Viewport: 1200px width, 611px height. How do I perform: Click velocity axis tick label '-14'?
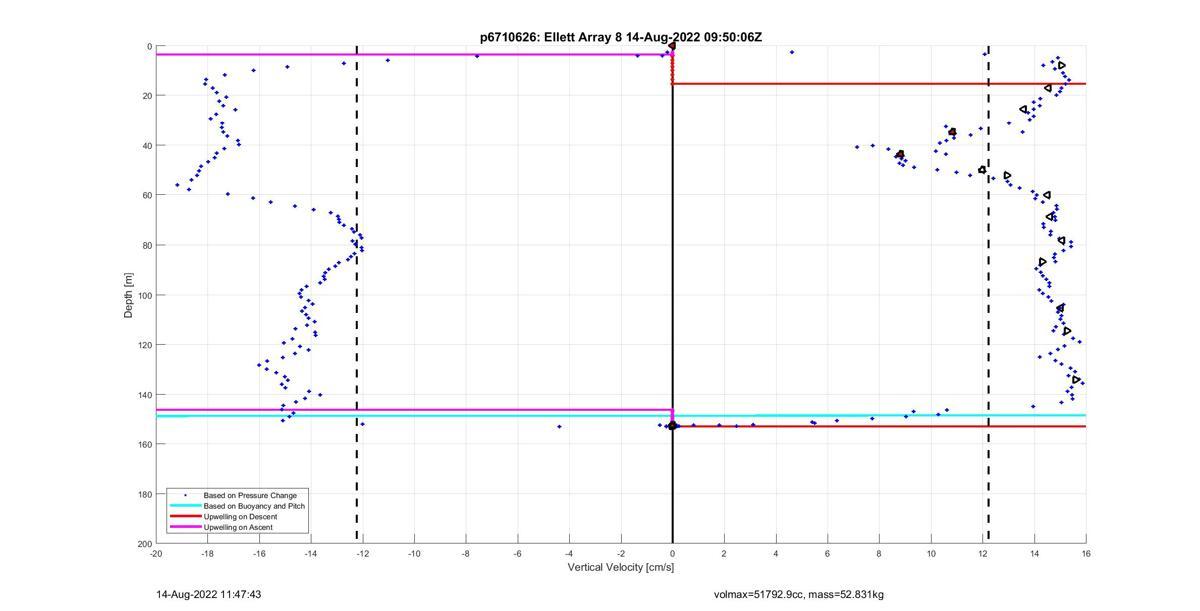[x=311, y=553]
